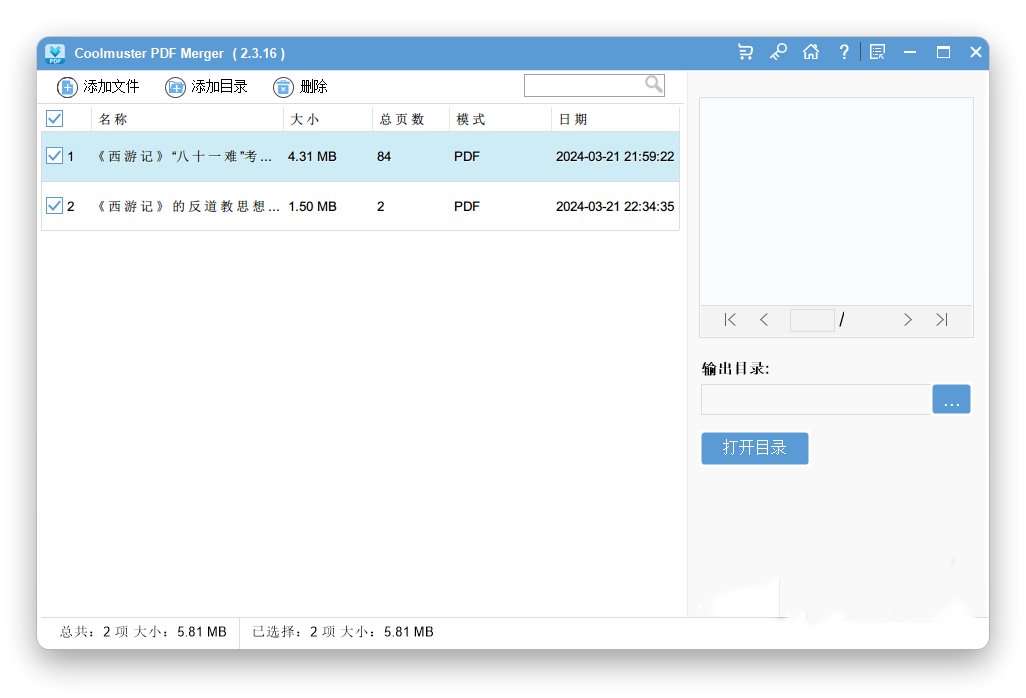Jump to last page in preview

pos(942,320)
